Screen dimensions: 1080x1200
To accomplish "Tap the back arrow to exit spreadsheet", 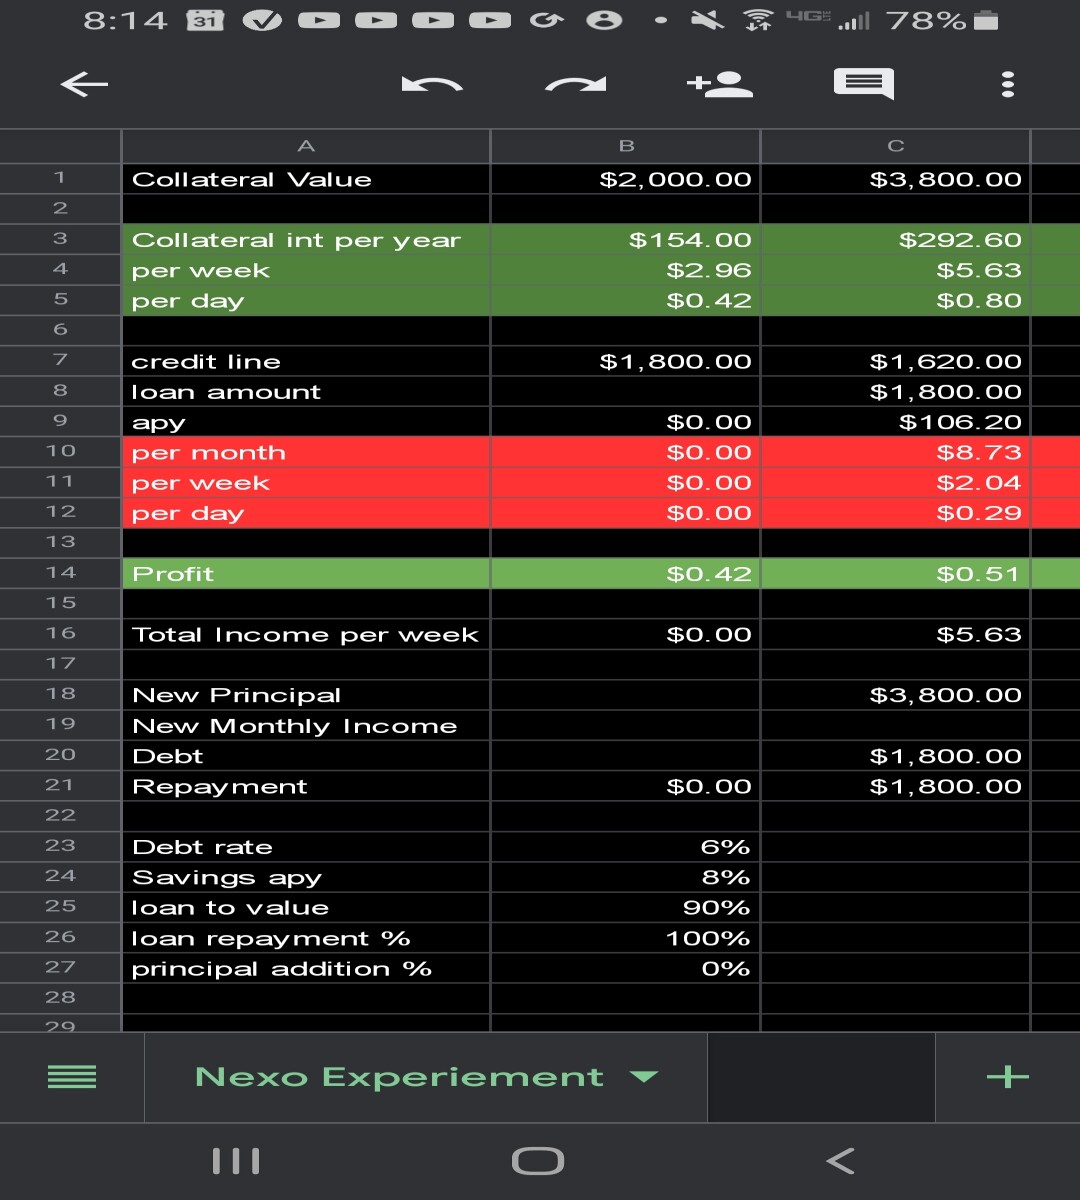I will pos(84,85).
